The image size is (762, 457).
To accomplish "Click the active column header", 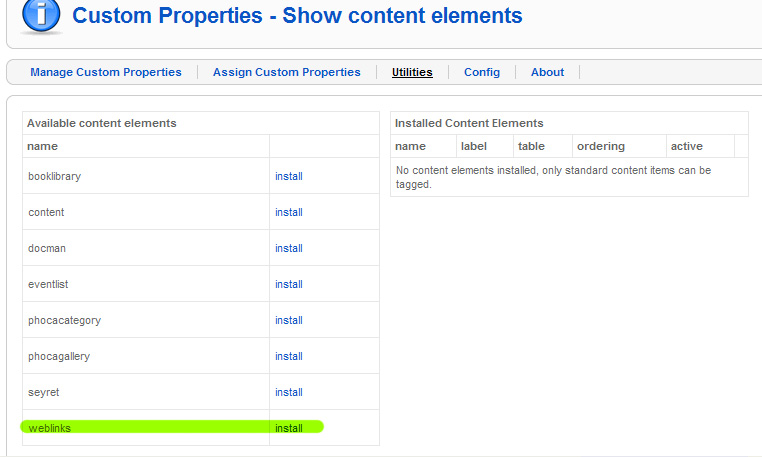I will click(687, 146).
